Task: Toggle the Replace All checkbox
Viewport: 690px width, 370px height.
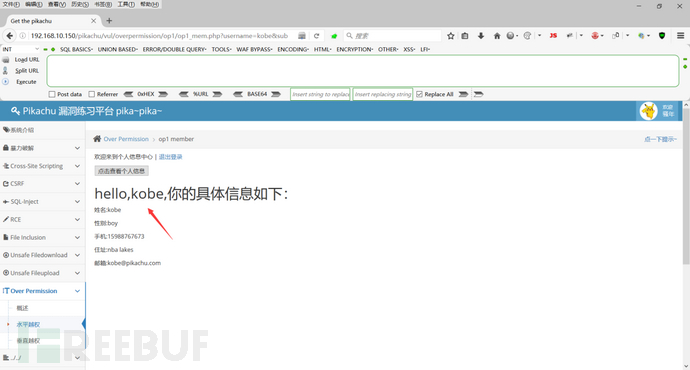Action: [419, 94]
